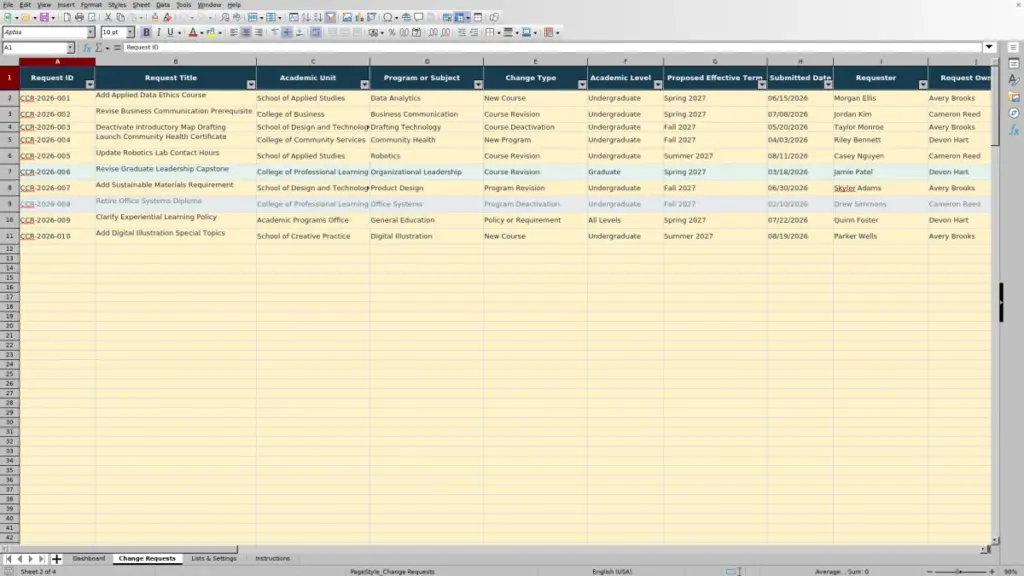Click the formula equals sign icon

[x=117, y=48]
